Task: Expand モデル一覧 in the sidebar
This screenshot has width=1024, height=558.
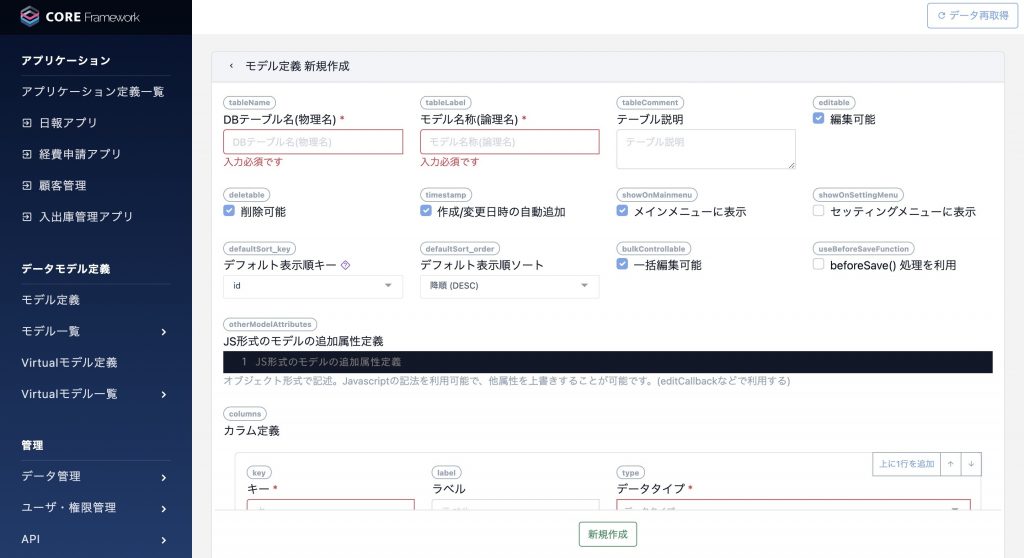Action: pos(95,331)
